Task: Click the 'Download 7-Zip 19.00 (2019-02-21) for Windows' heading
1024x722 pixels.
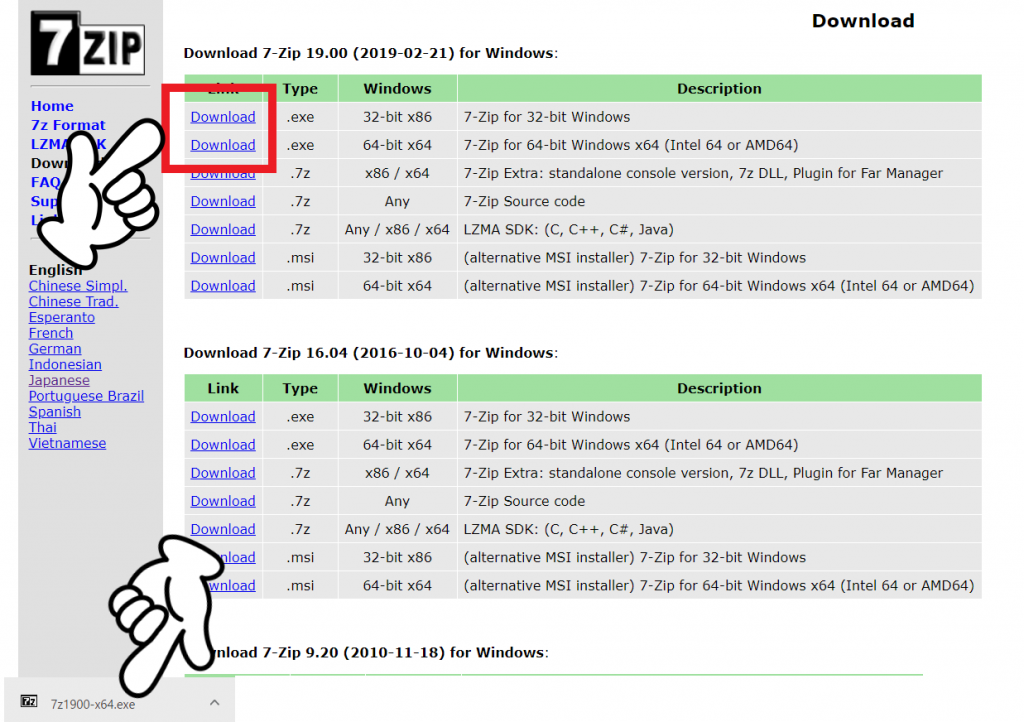Action: pos(370,53)
